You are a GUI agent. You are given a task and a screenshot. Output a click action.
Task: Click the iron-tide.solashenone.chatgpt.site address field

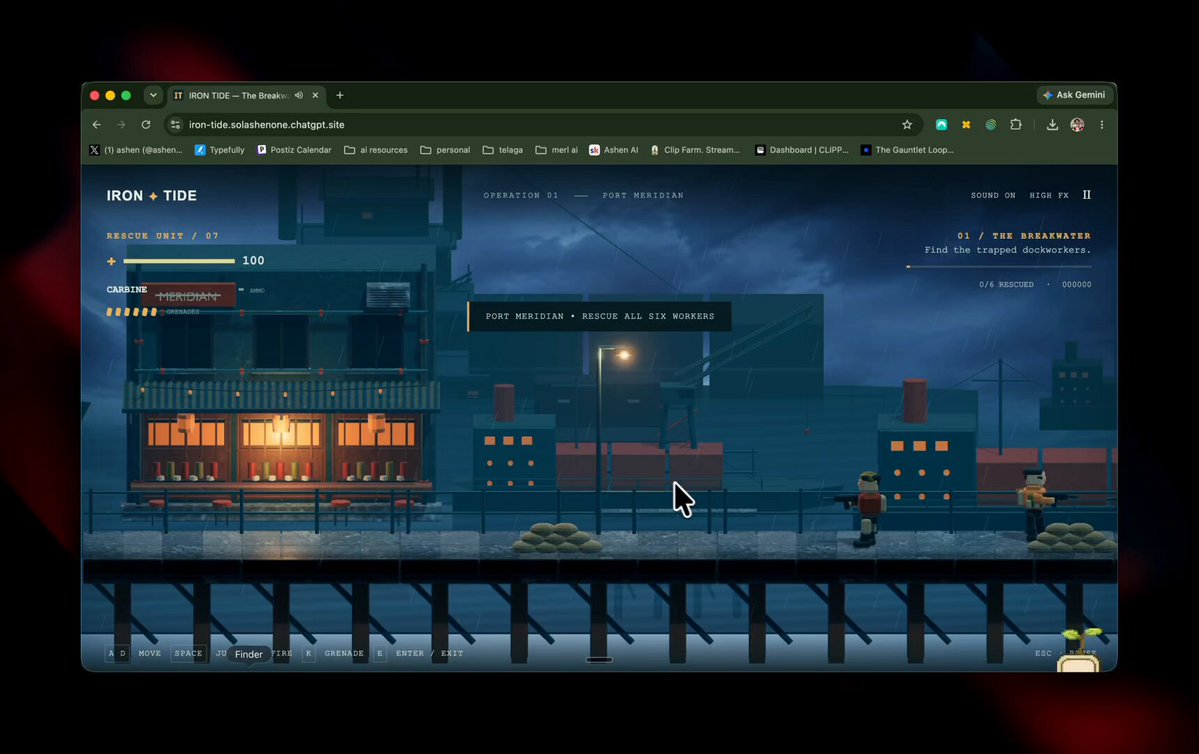pos(535,125)
